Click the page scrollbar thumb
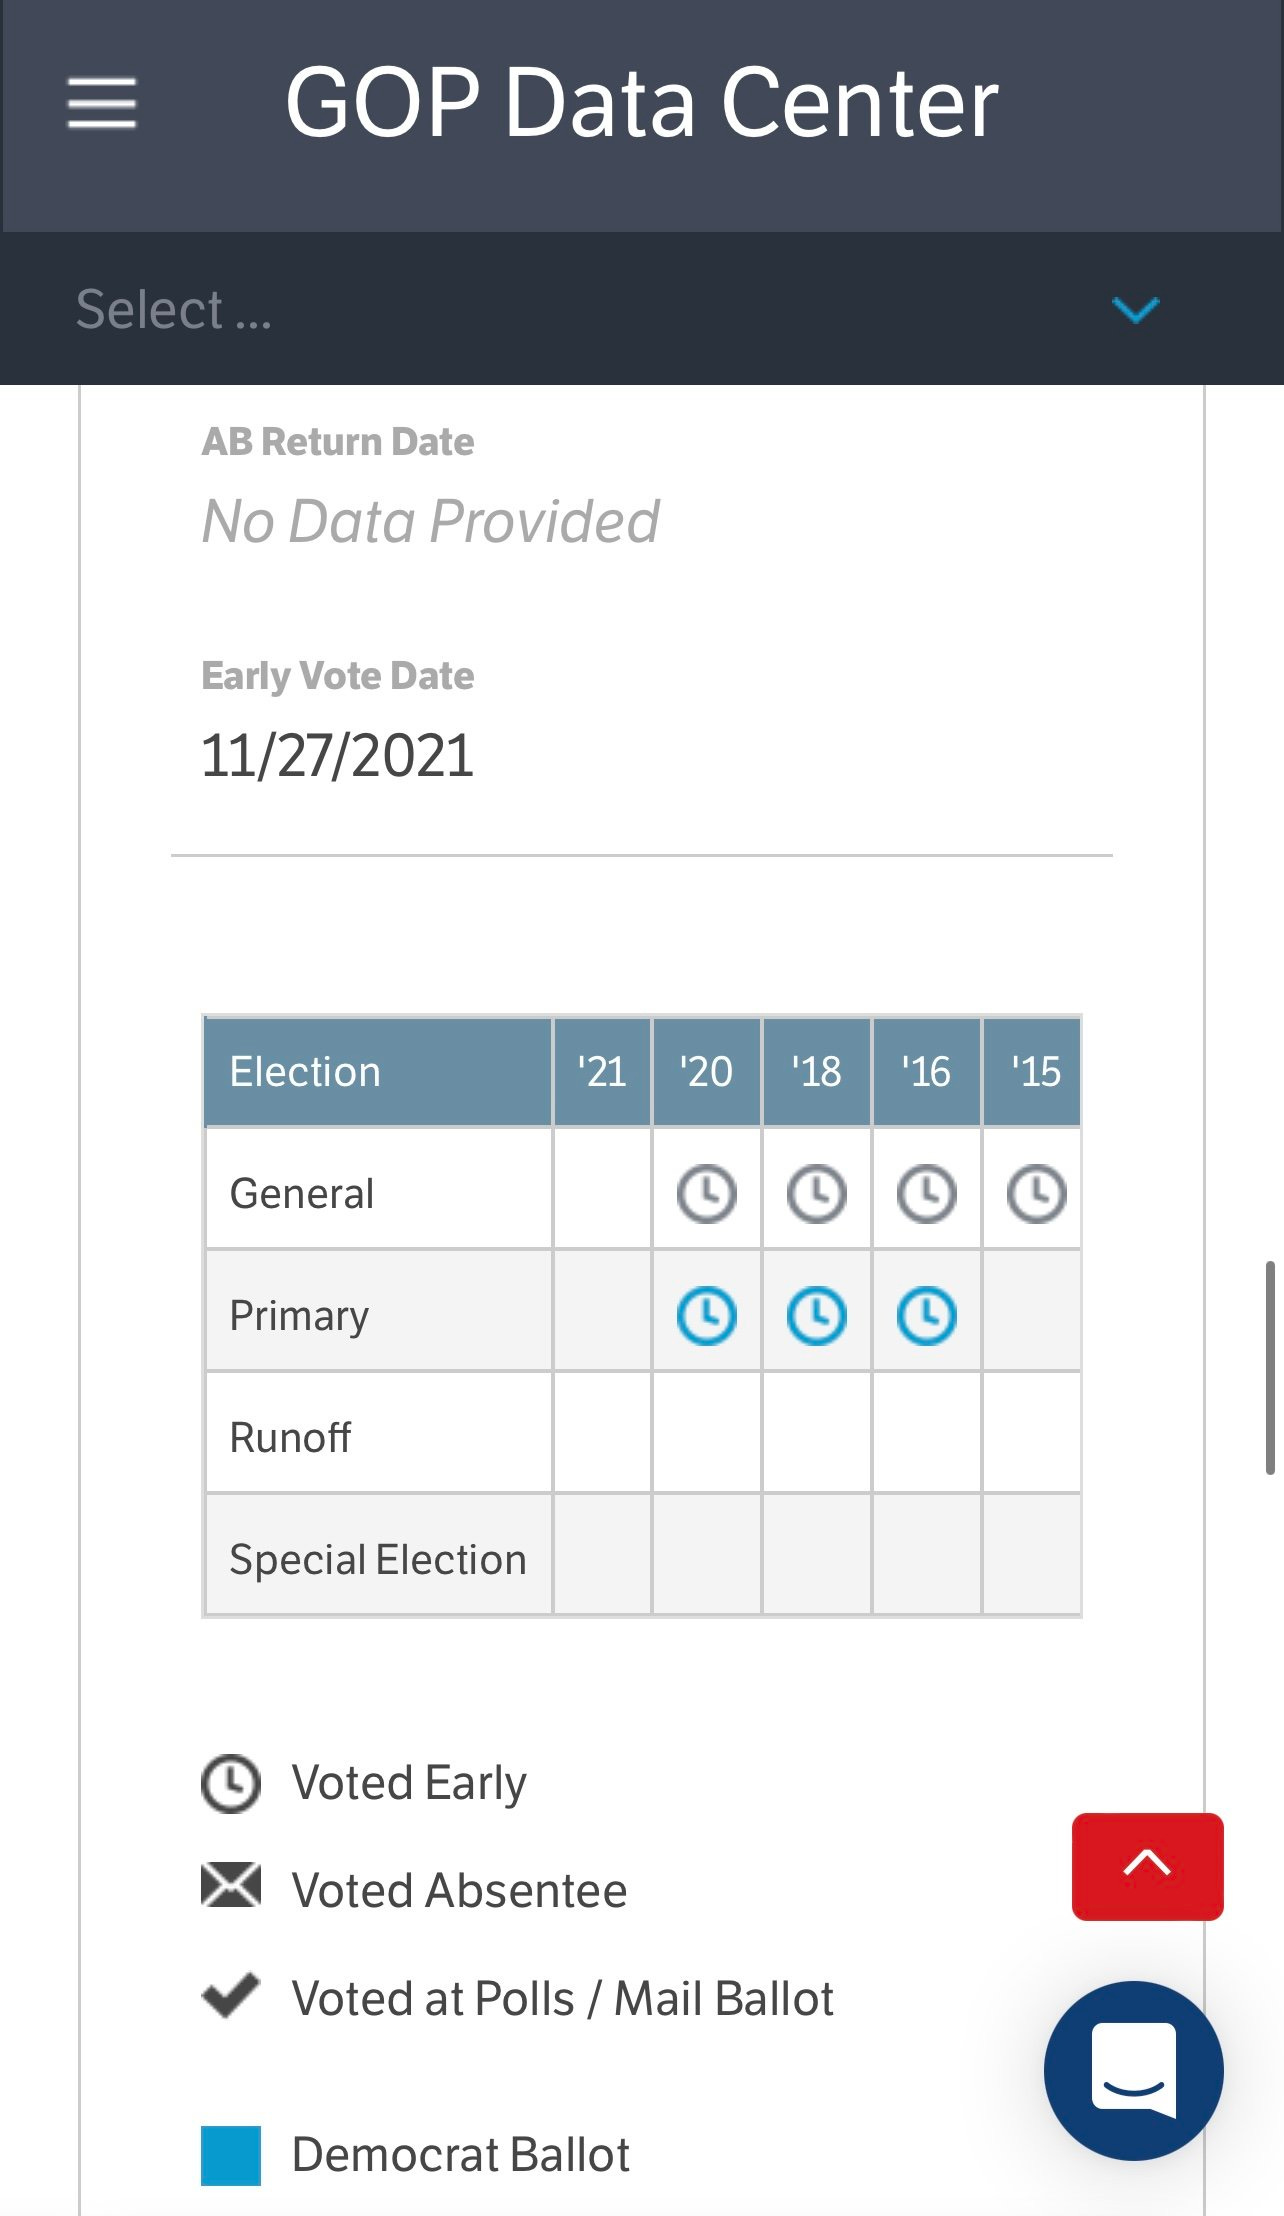 pyautogui.click(x=1270, y=1368)
